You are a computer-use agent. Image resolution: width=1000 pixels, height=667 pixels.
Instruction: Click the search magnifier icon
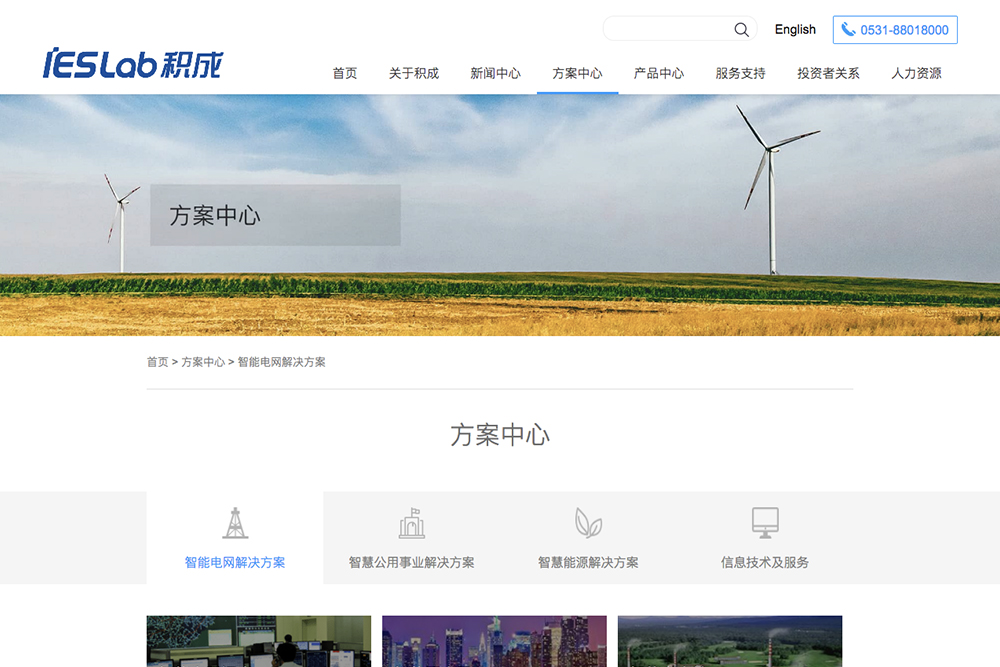pos(741,30)
